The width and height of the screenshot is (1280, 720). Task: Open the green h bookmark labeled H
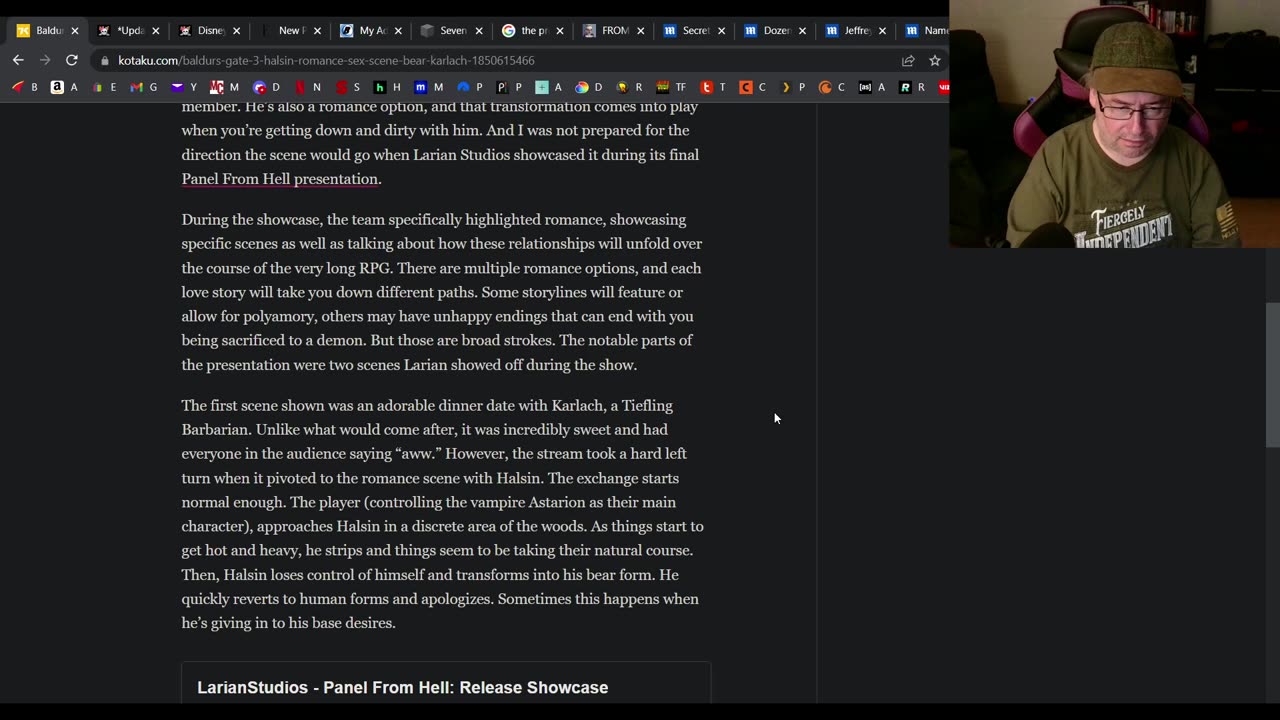tap(387, 87)
